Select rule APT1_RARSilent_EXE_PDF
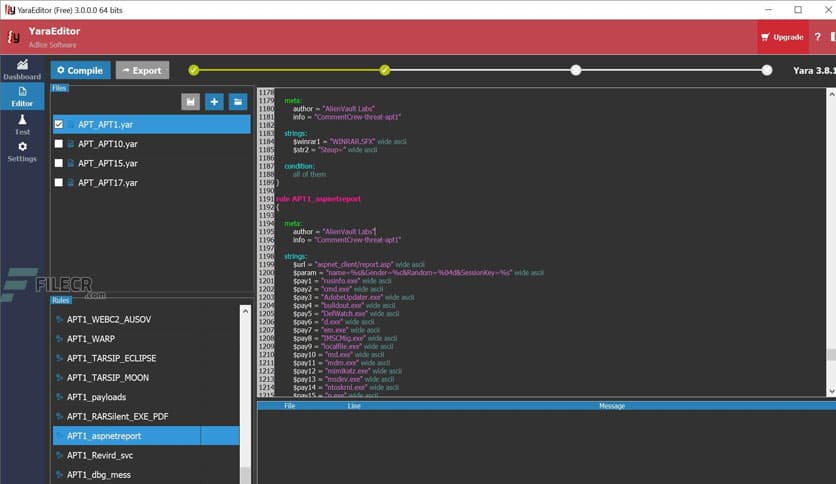836x484 pixels. point(146,416)
